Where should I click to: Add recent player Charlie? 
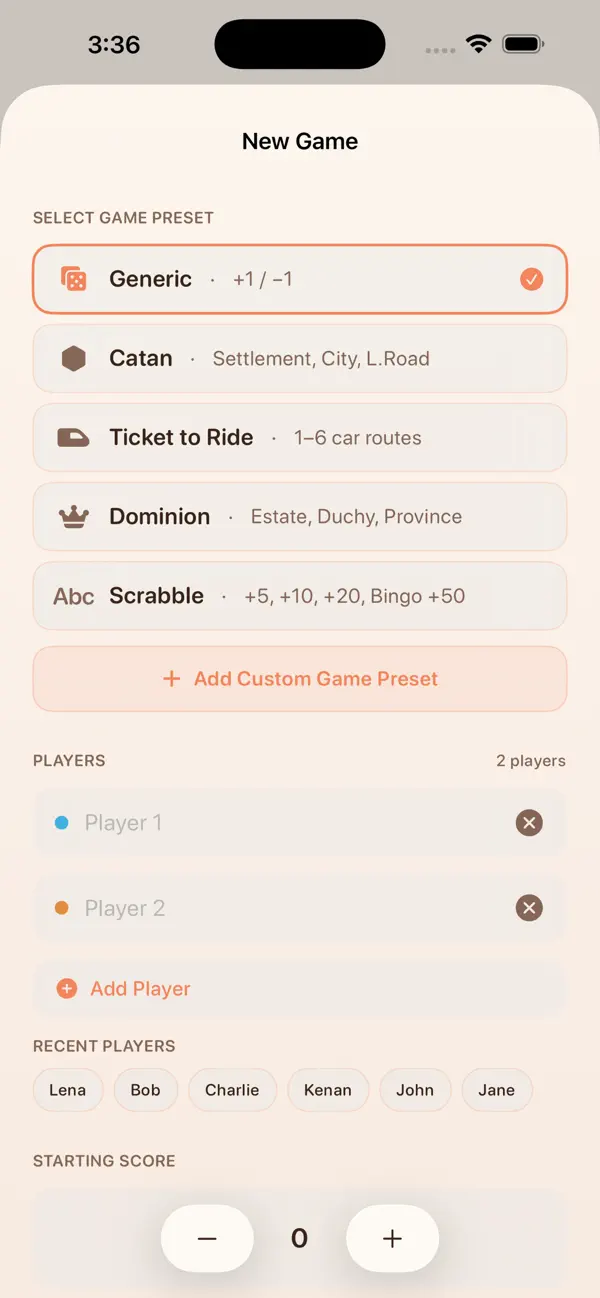232,1090
